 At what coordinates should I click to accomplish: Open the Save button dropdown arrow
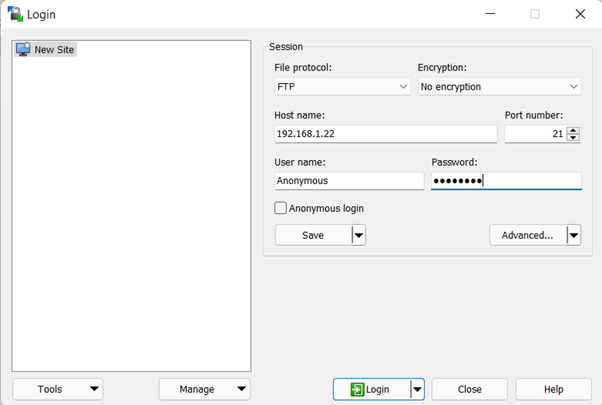coord(359,235)
